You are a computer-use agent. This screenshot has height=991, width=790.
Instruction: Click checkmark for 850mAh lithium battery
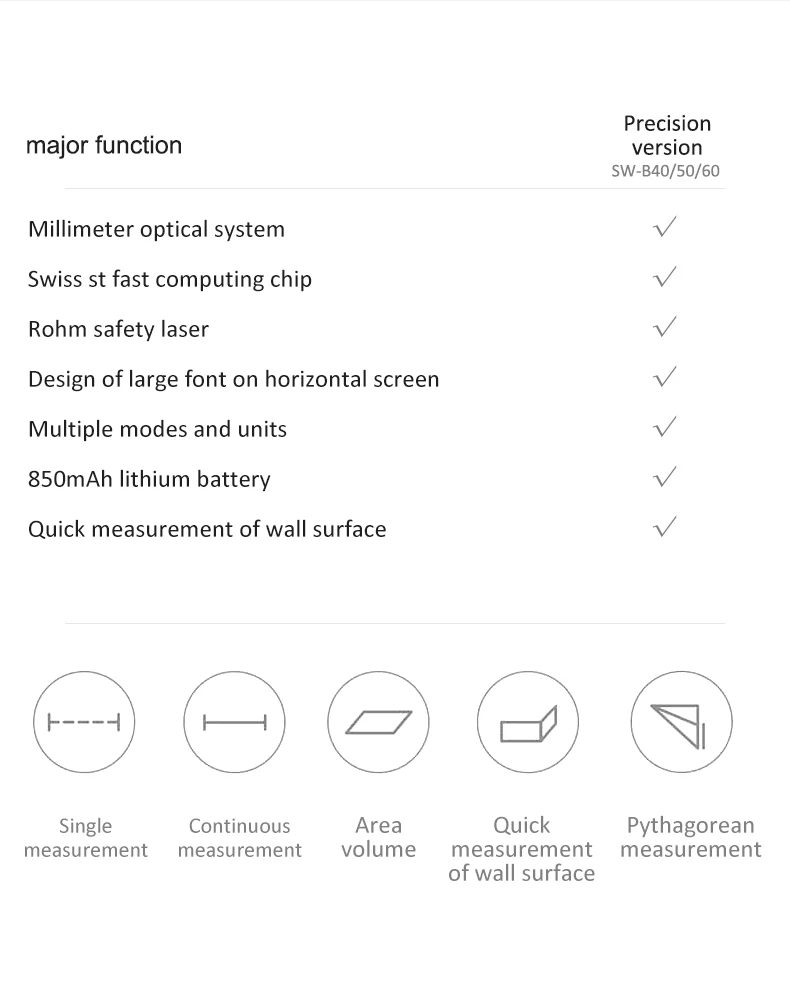pos(665,477)
